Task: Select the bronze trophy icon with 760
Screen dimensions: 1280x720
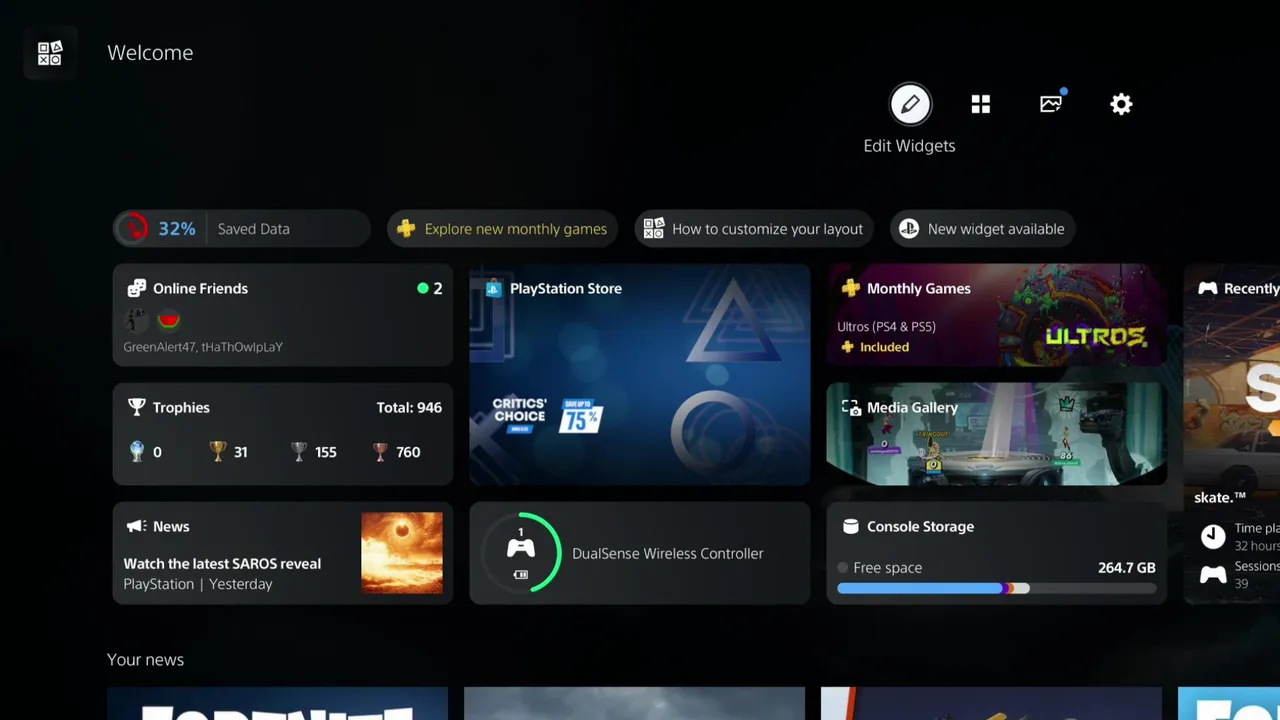Action: (x=380, y=452)
